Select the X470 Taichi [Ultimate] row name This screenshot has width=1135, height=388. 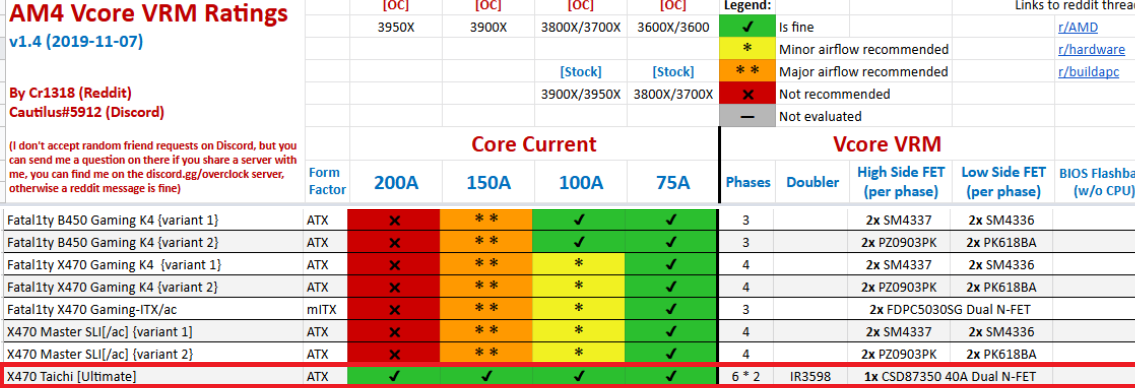(x=71, y=376)
